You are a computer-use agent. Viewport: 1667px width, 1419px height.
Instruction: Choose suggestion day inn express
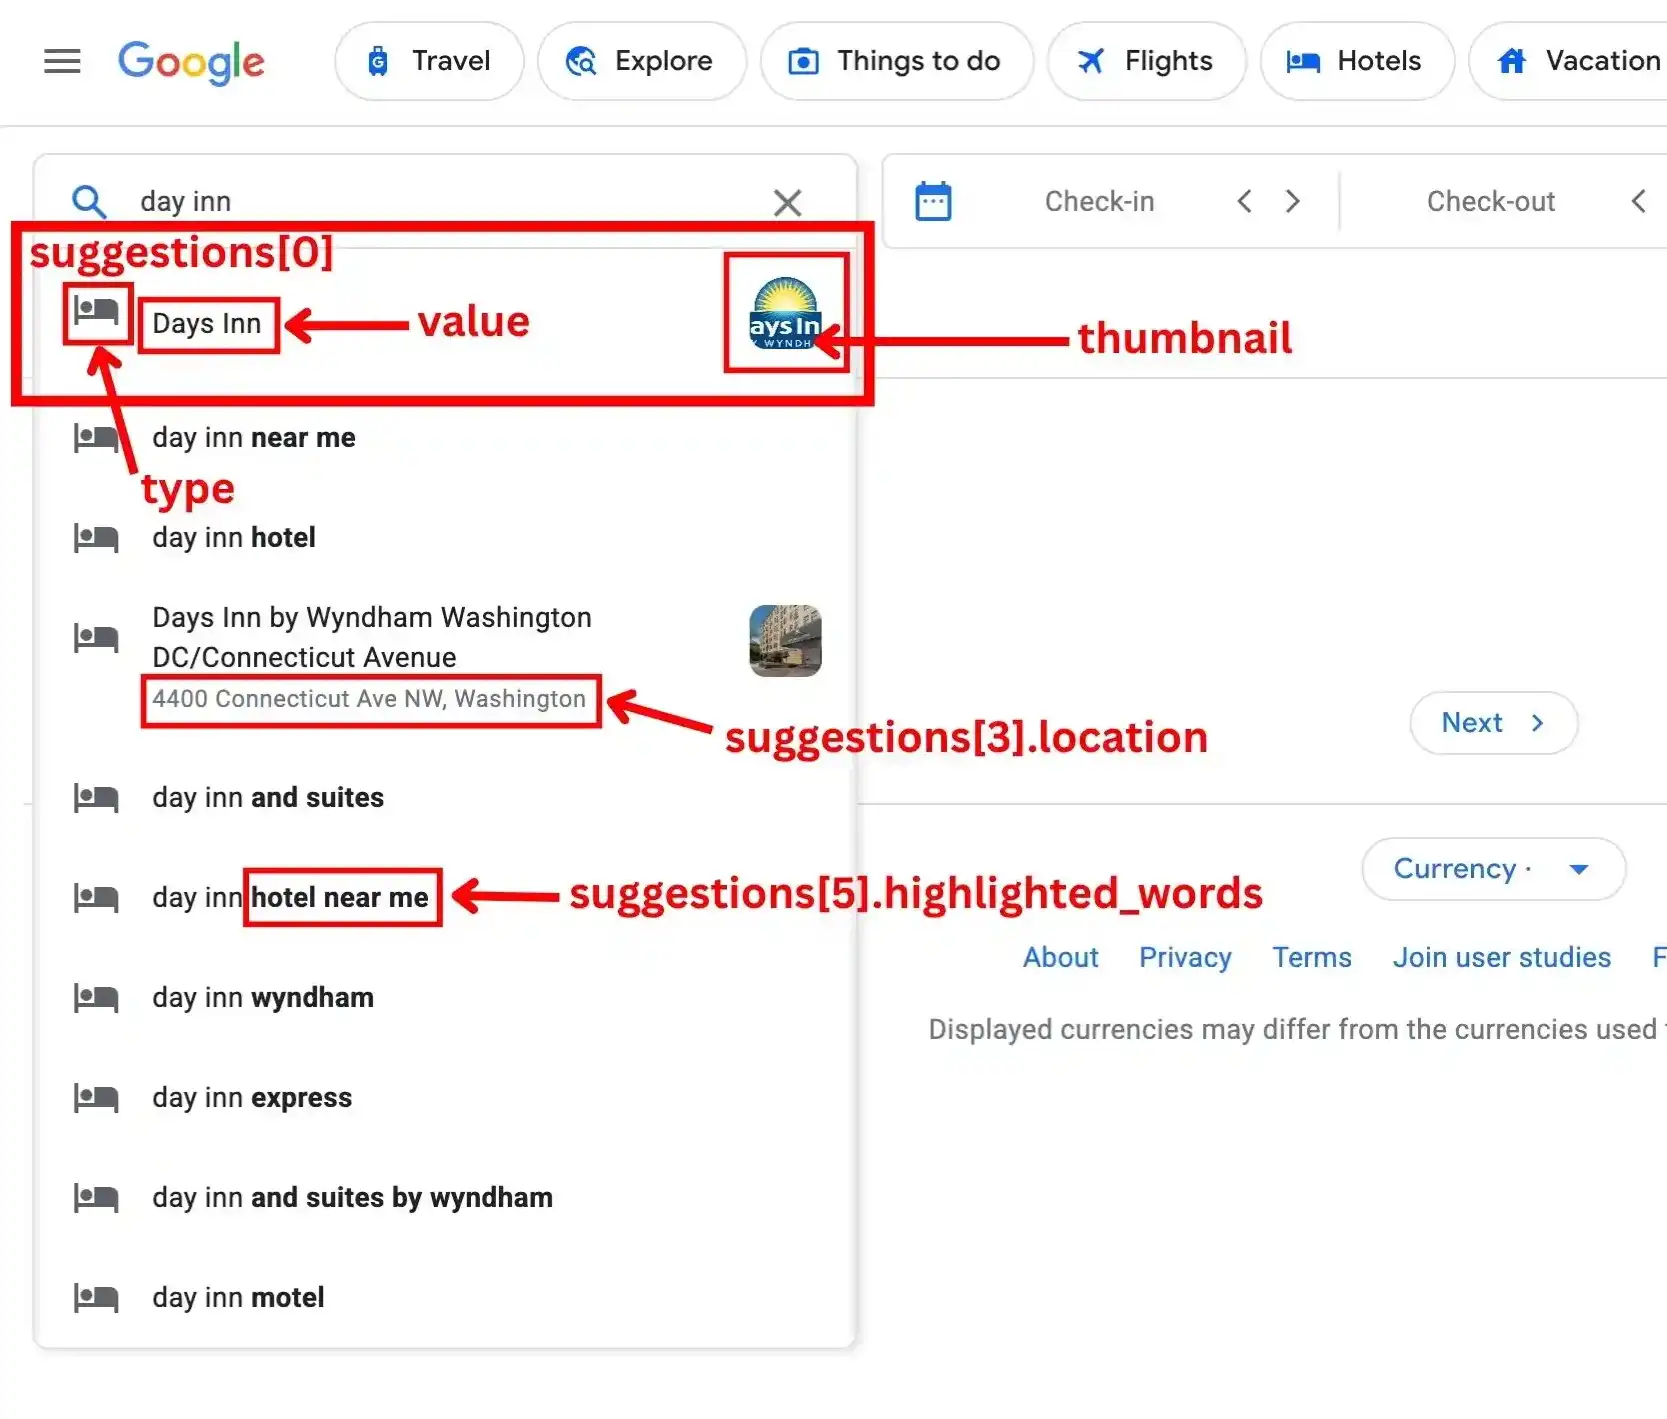(x=445, y=1098)
